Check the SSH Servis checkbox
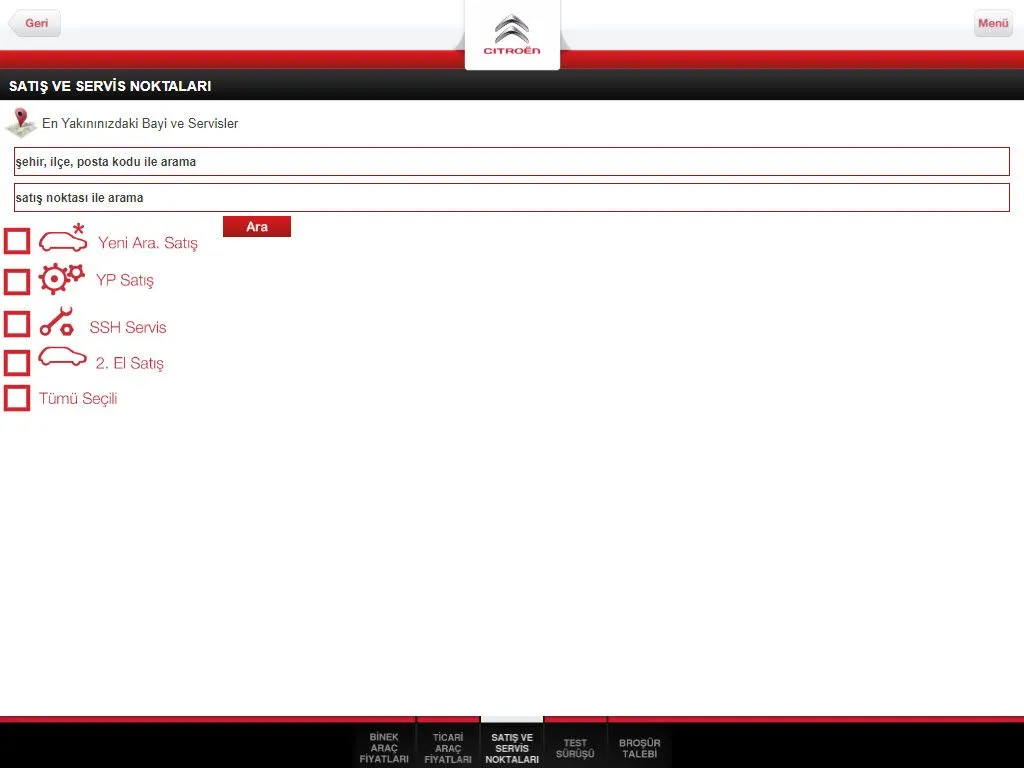 pyautogui.click(x=17, y=324)
